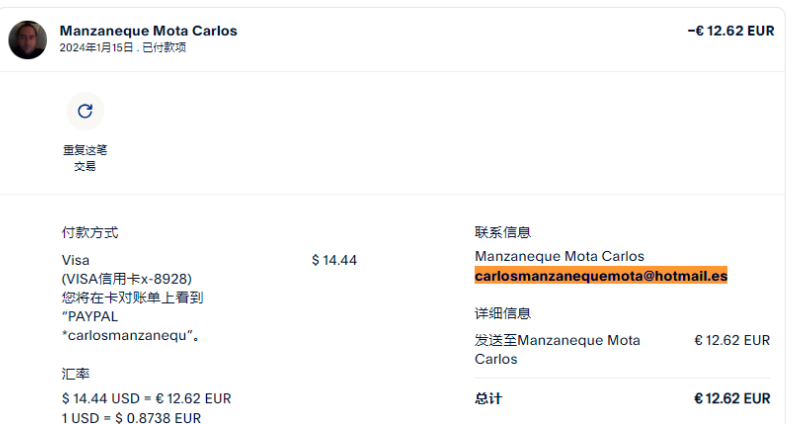Click the bold total €12.62 EUR amount
The height and width of the screenshot is (424, 795).
tap(732, 398)
